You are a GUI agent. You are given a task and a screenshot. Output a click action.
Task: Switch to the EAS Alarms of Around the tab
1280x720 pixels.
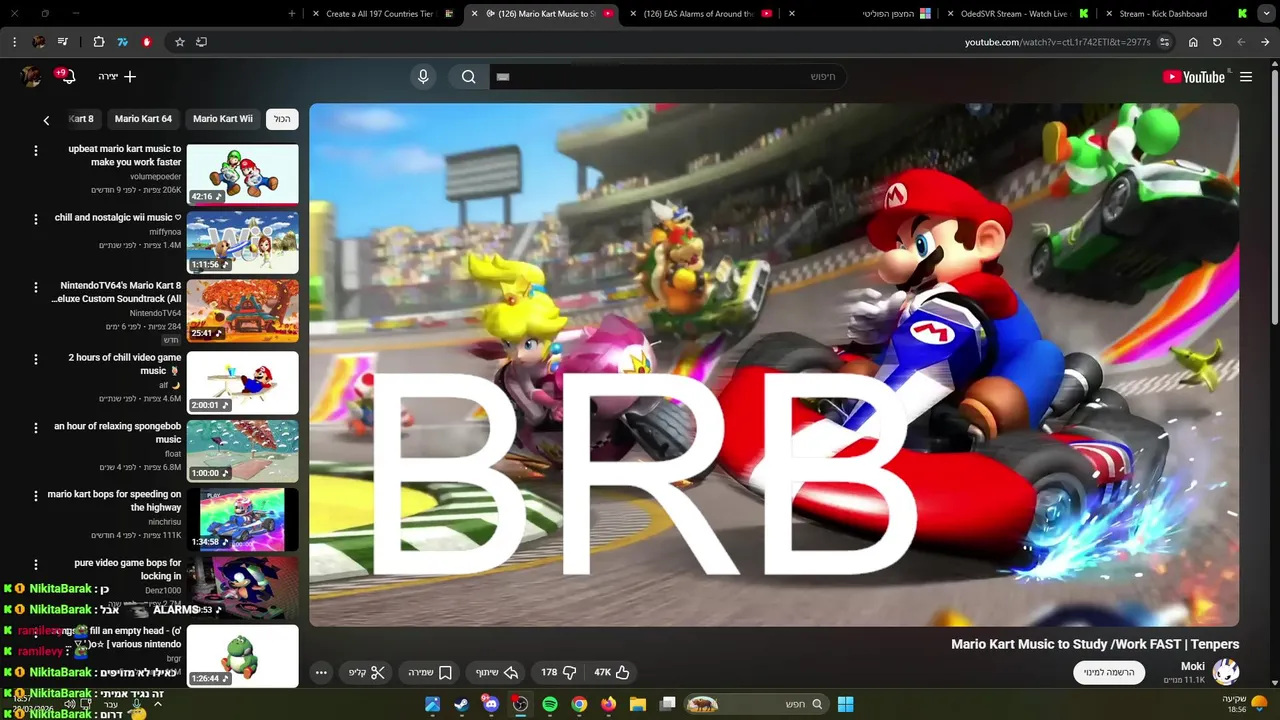pyautogui.click(x=700, y=14)
